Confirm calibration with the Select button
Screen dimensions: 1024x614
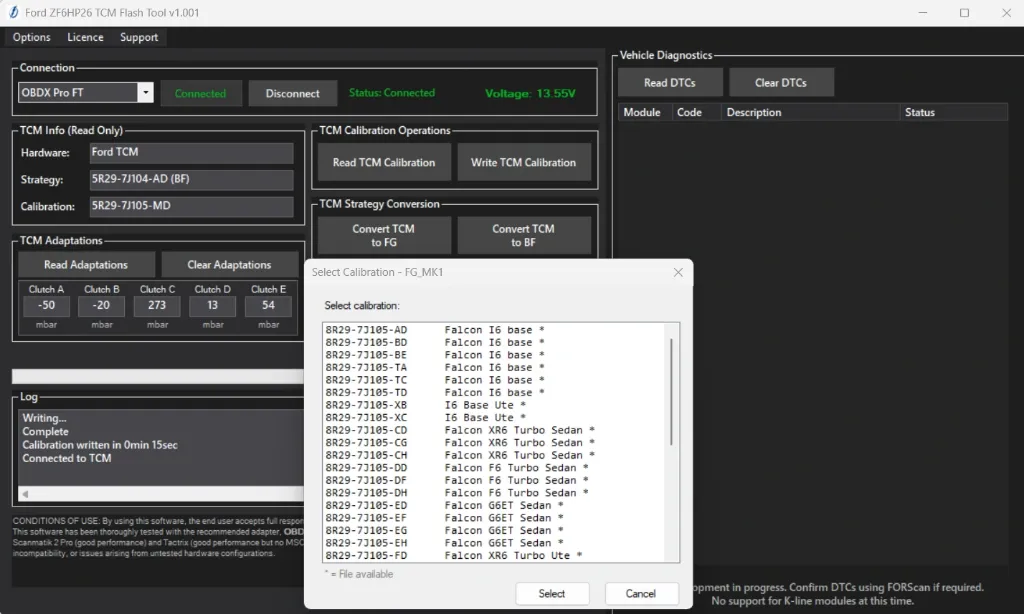553,592
